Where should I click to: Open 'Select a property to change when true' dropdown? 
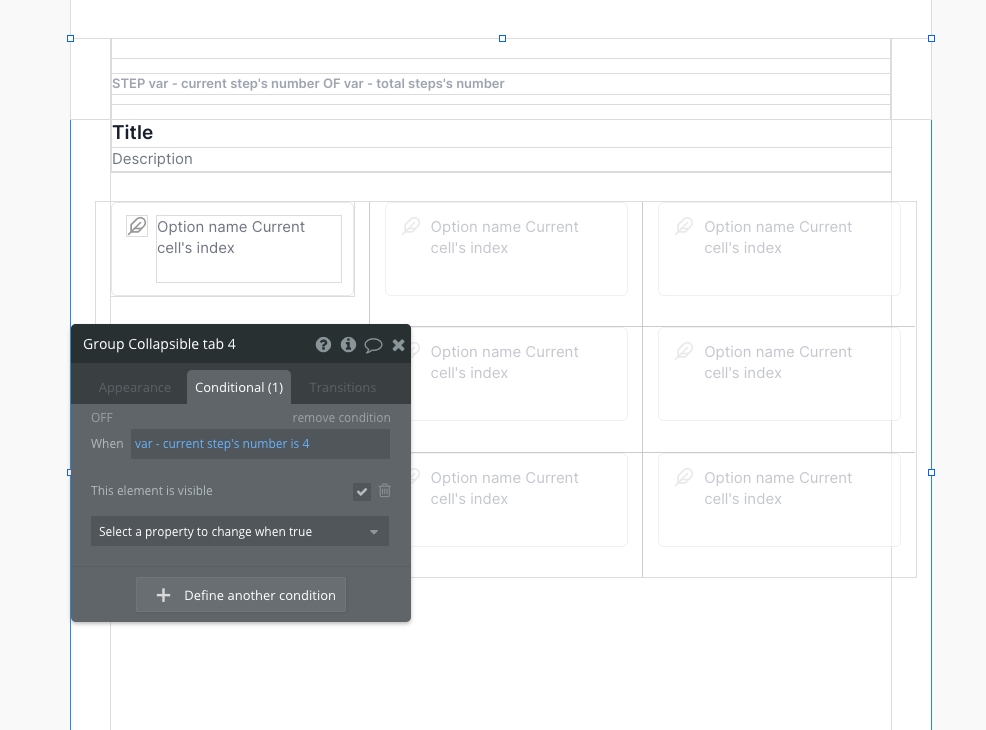(240, 532)
